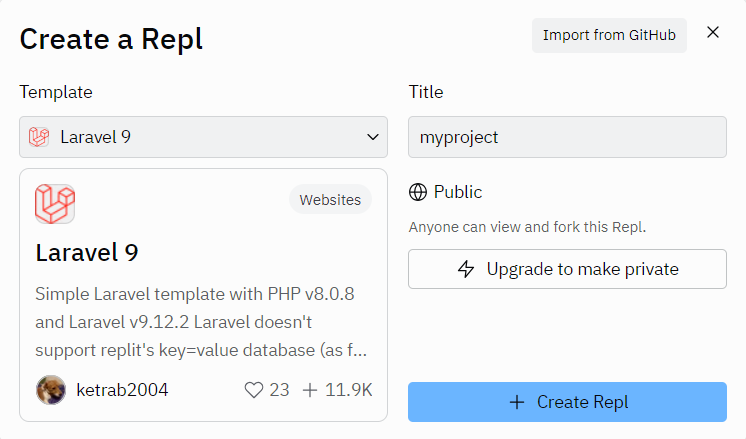Click the Laravel logo in template card
Viewport: 746px width, 439px height.
(x=55, y=204)
